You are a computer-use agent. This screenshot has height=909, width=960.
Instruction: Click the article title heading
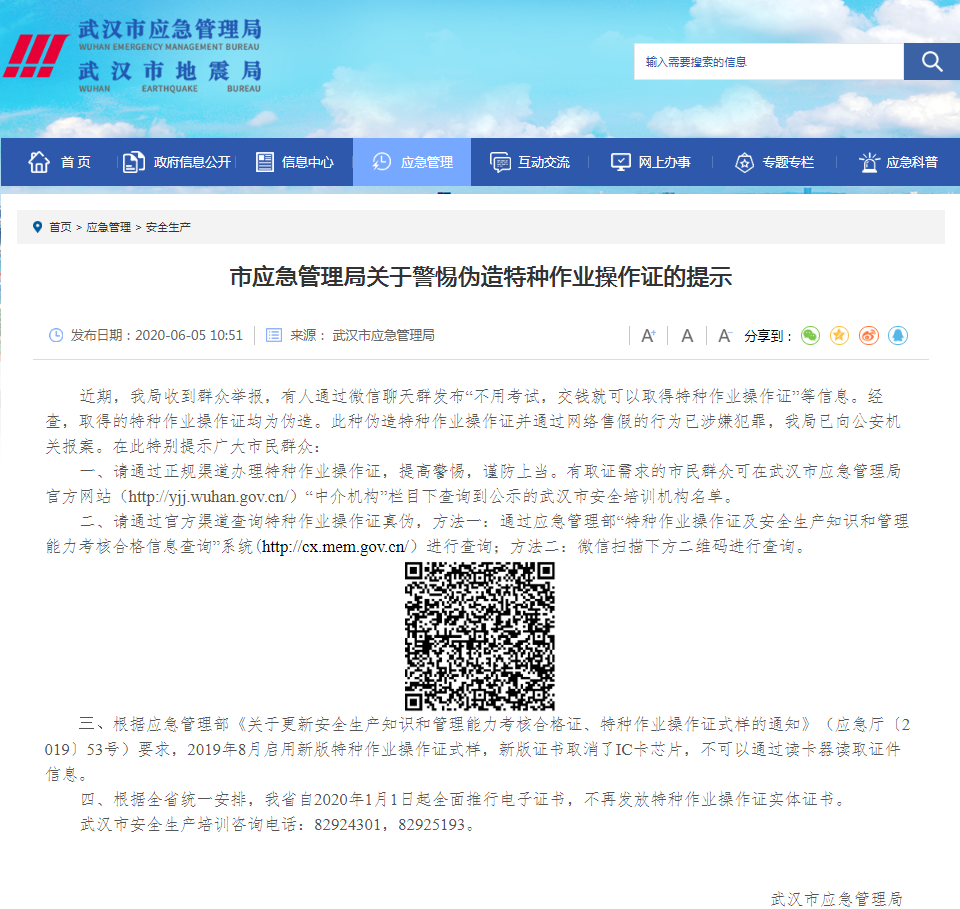coord(481,277)
